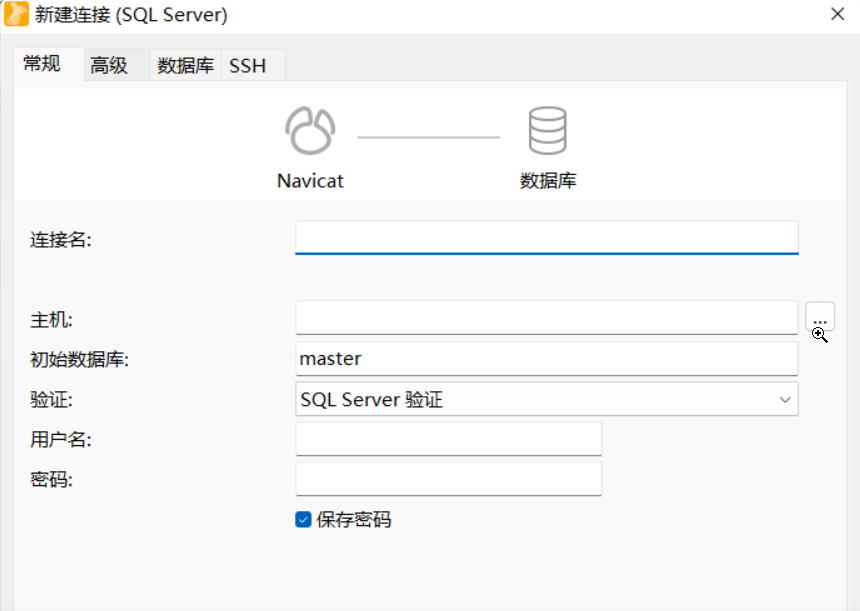This screenshot has width=860, height=611.
Task: Click the 主机 host input field
Action: point(547,318)
